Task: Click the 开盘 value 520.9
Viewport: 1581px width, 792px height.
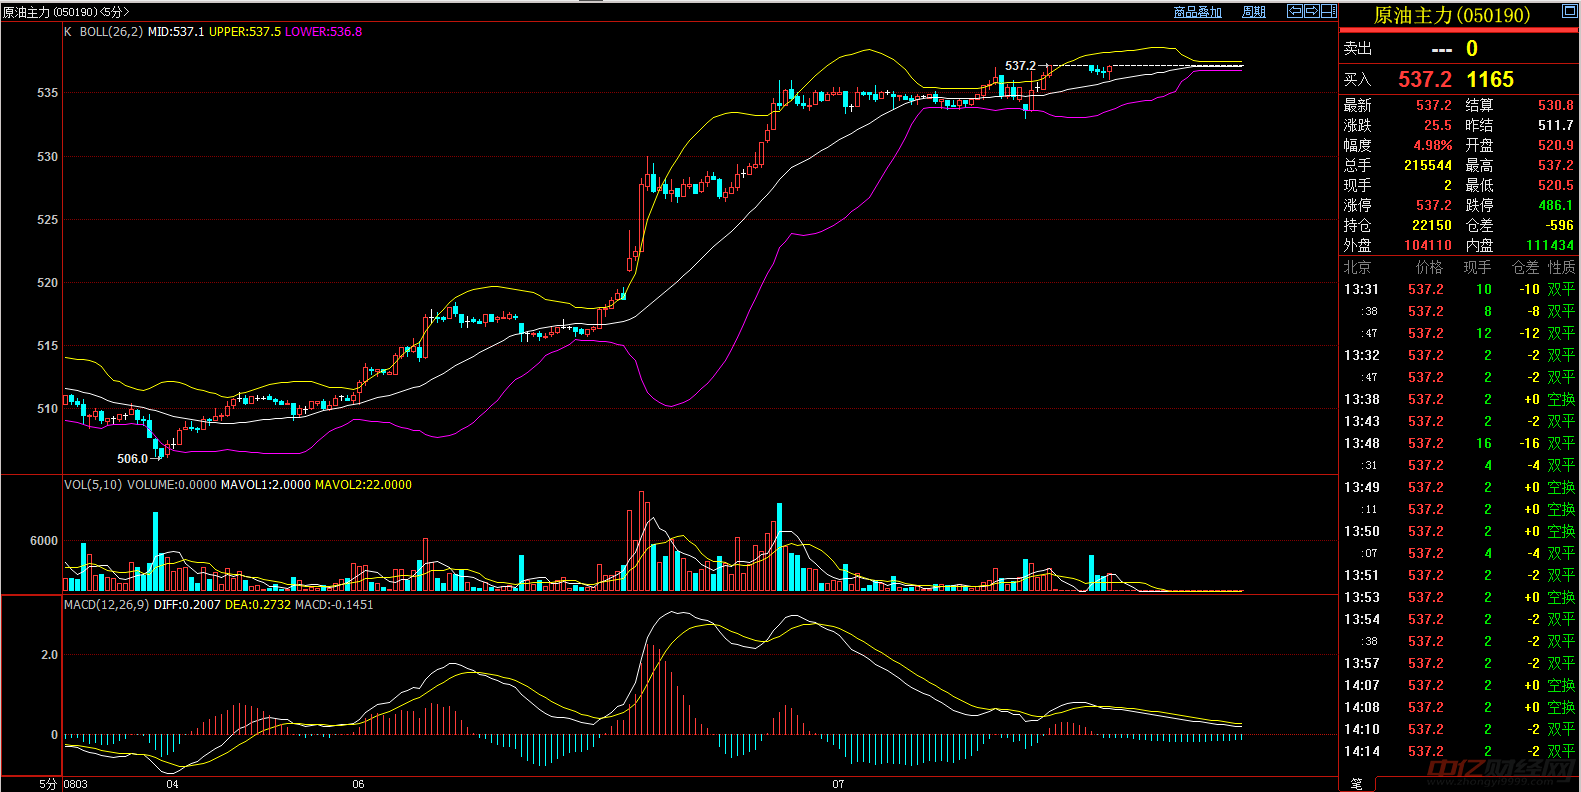Action: (x=1556, y=145)
